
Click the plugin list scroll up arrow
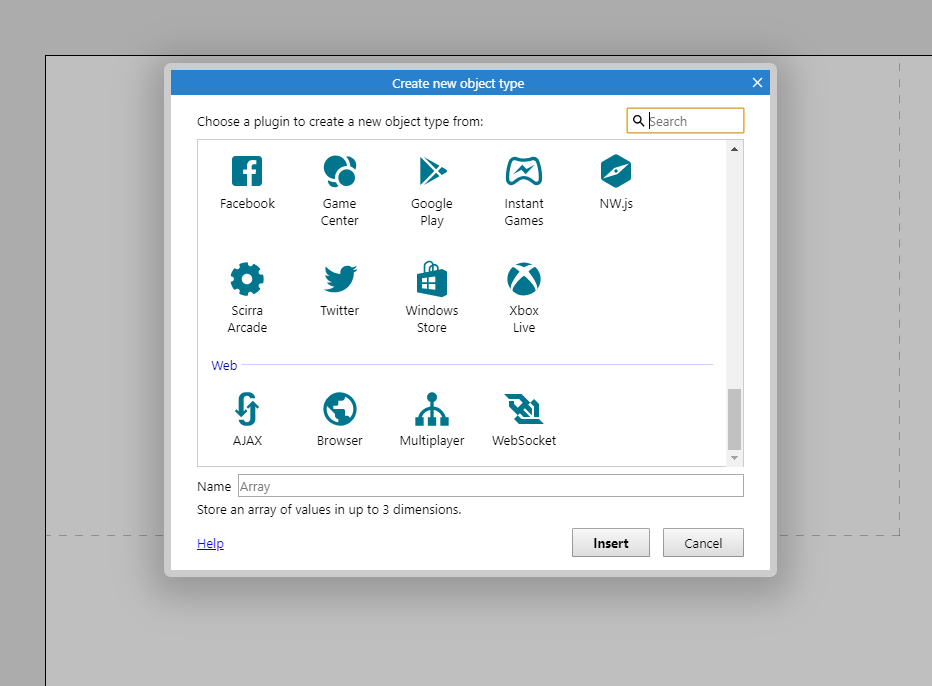pos(735,149)
